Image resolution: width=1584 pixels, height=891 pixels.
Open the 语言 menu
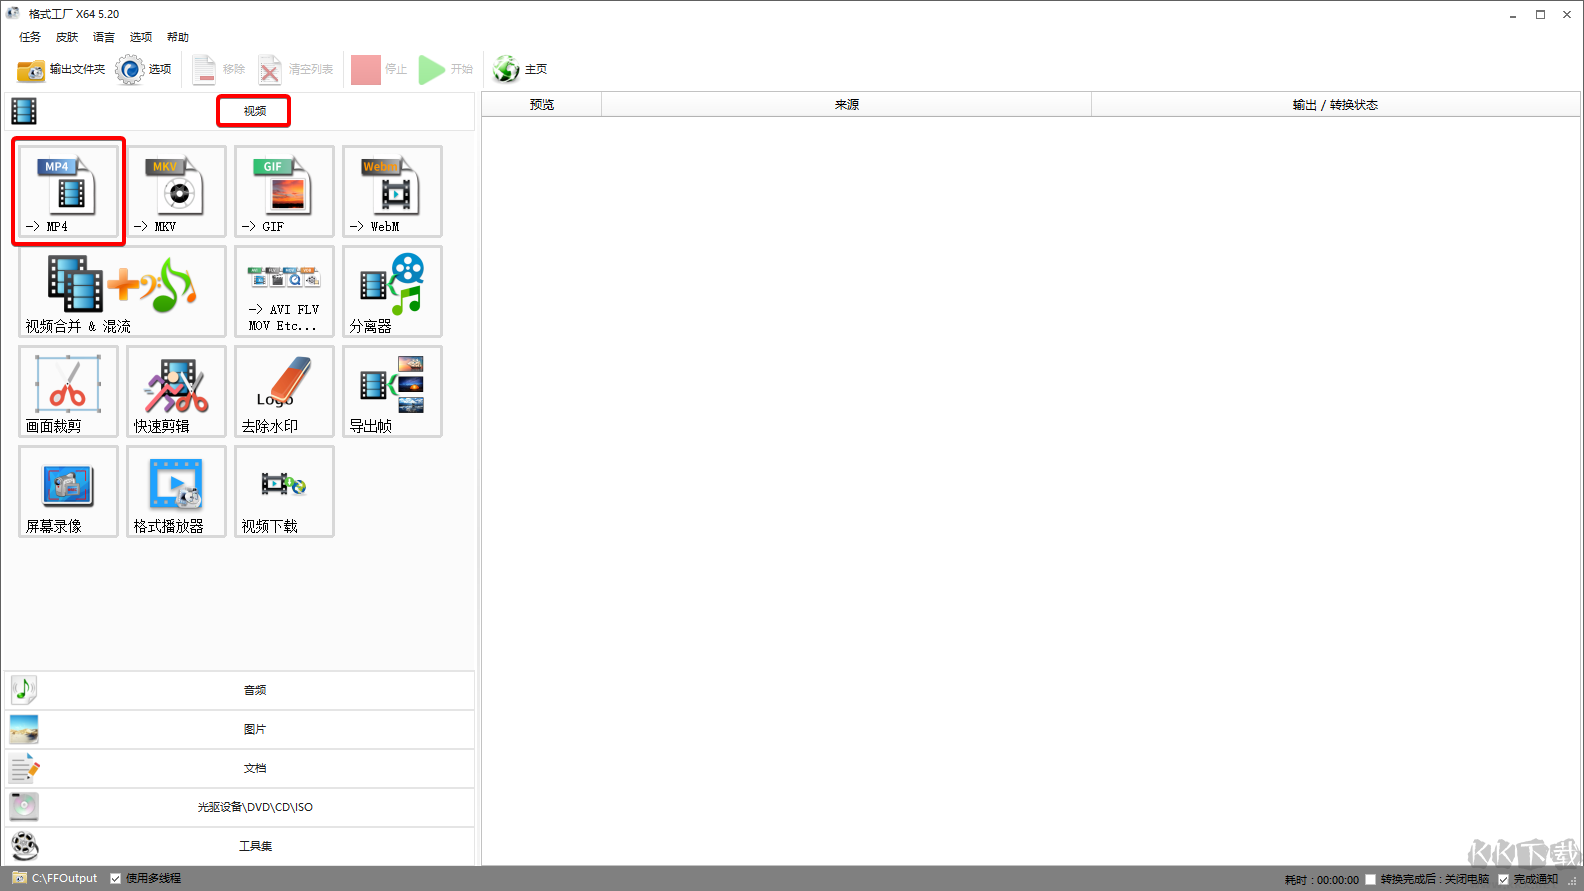[x=104, y=37]
